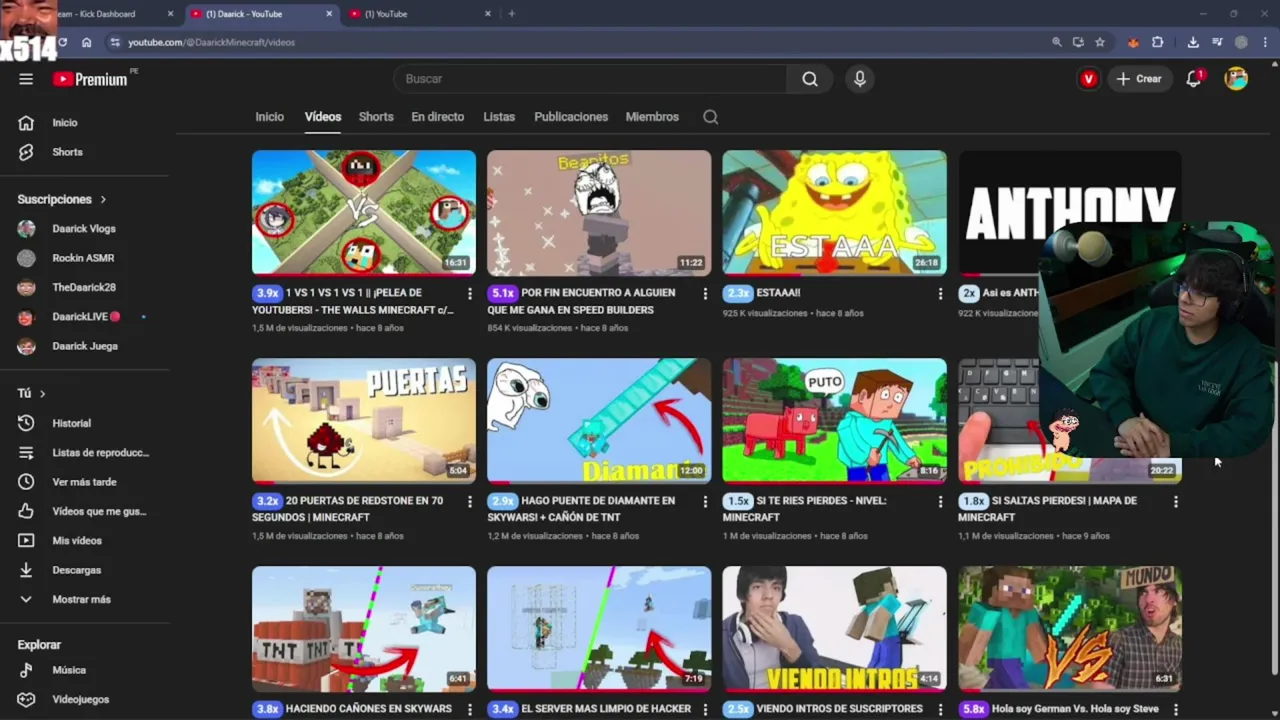
Task: Switch to Inicio channel tab
Action: (269, 117)
